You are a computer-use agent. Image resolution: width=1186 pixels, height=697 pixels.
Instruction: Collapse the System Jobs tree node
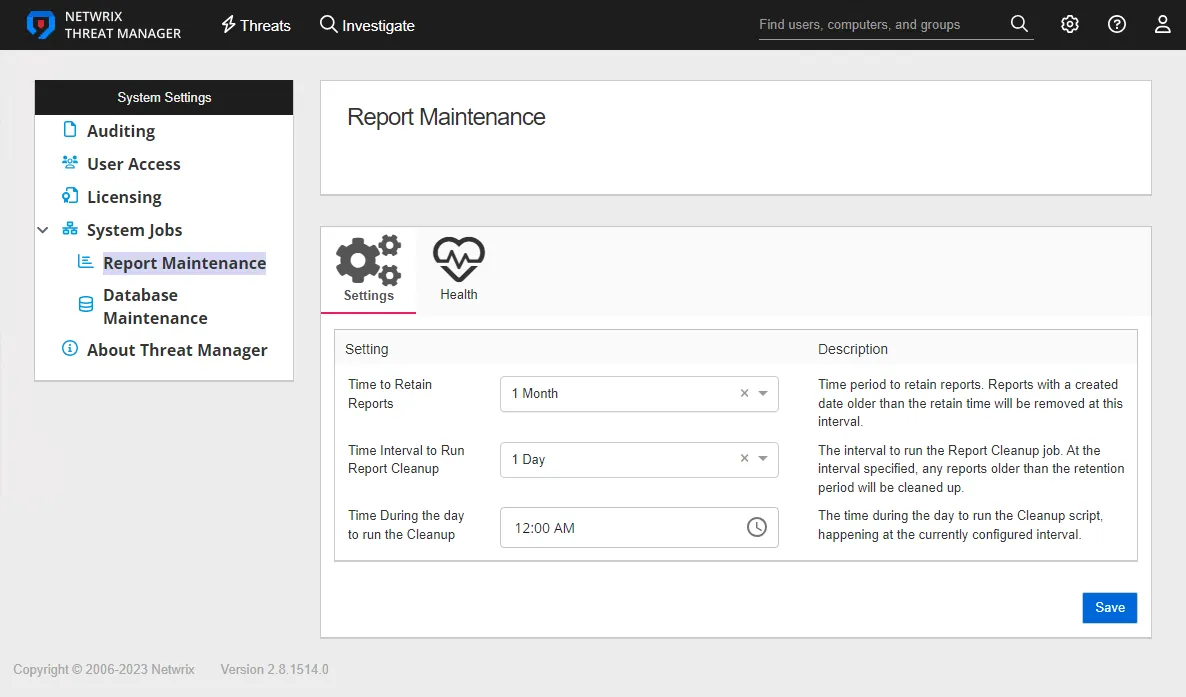click(x=43, y=230)
